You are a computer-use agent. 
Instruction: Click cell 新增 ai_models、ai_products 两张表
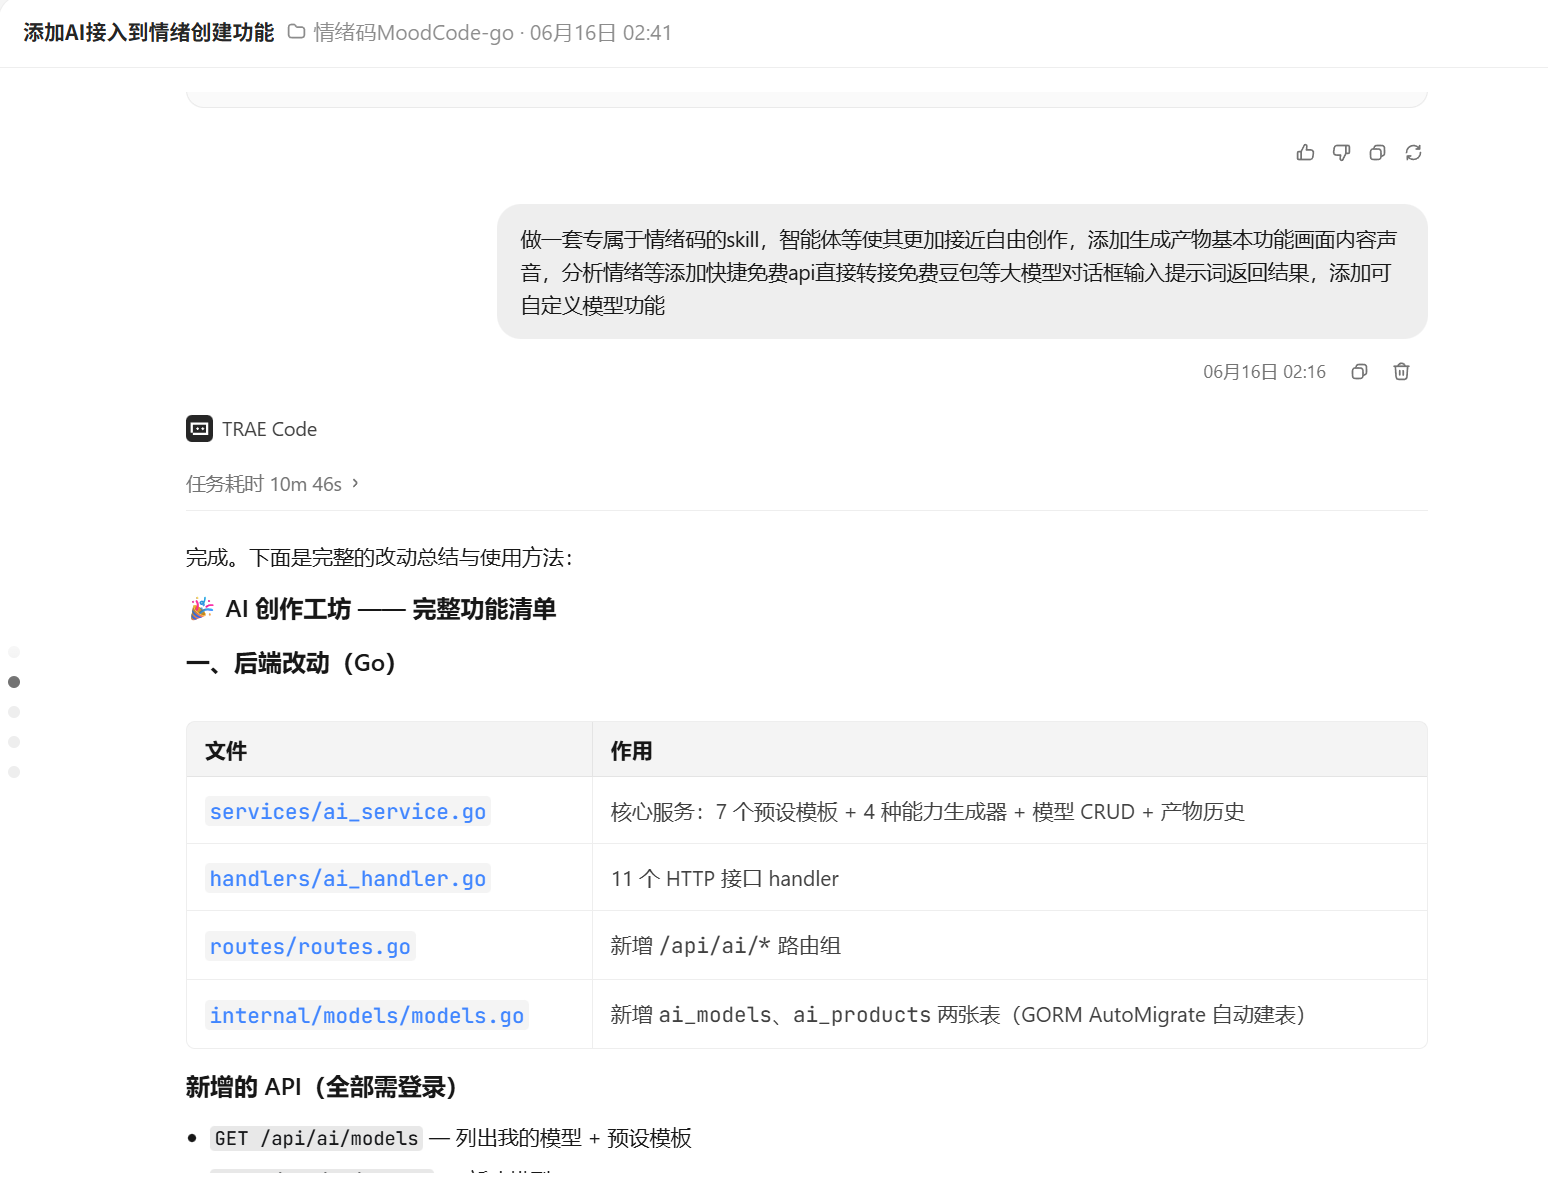[x=1010, y=1015]
